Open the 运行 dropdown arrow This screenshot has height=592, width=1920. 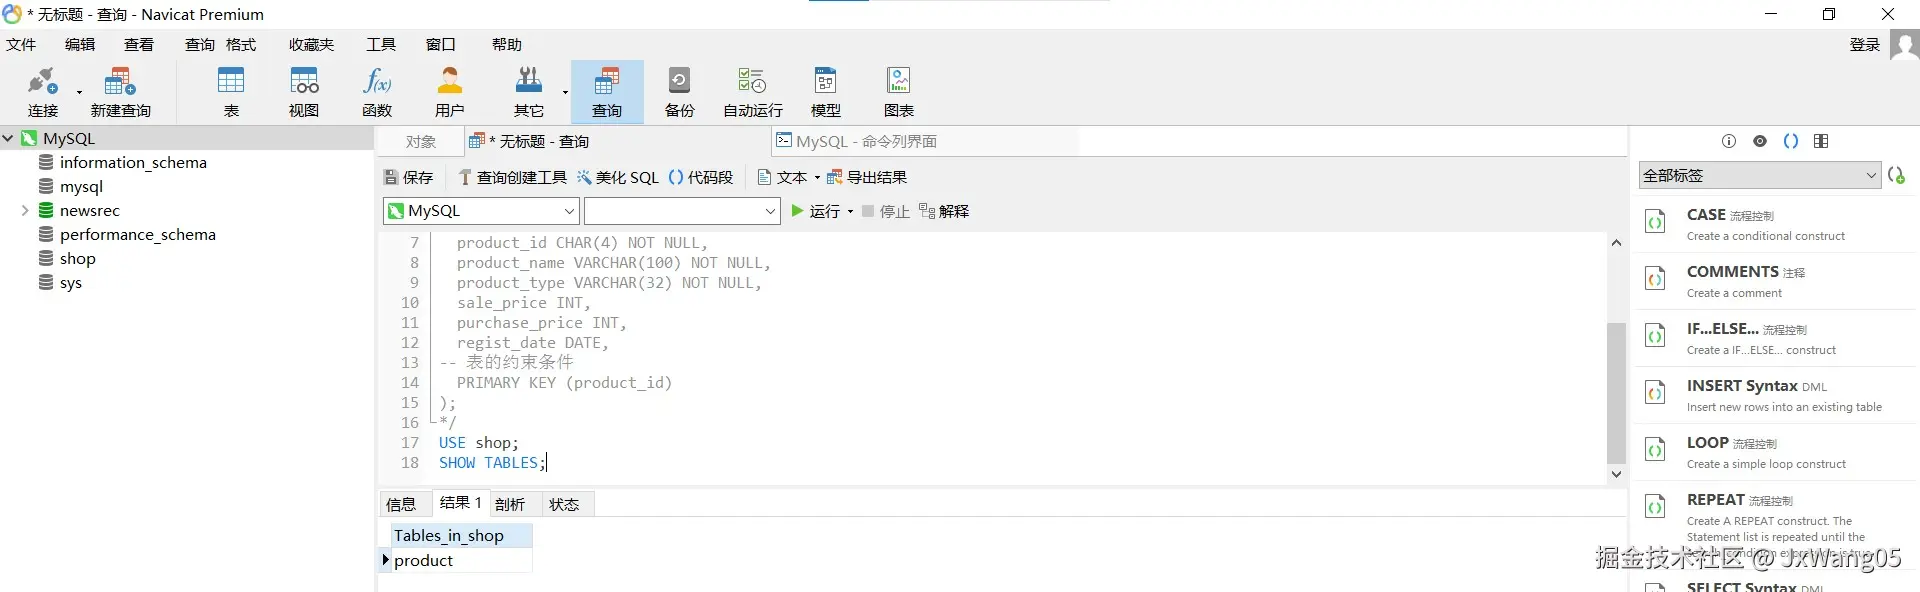[851, 211]
